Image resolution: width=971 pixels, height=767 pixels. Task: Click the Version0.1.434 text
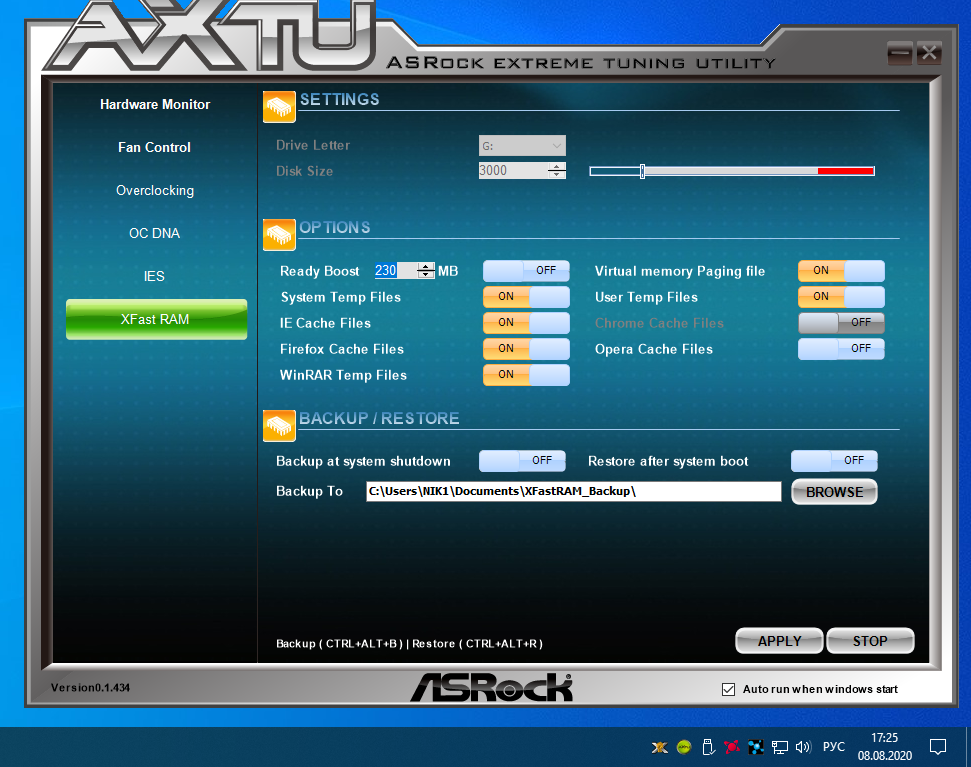click(90, 688)
